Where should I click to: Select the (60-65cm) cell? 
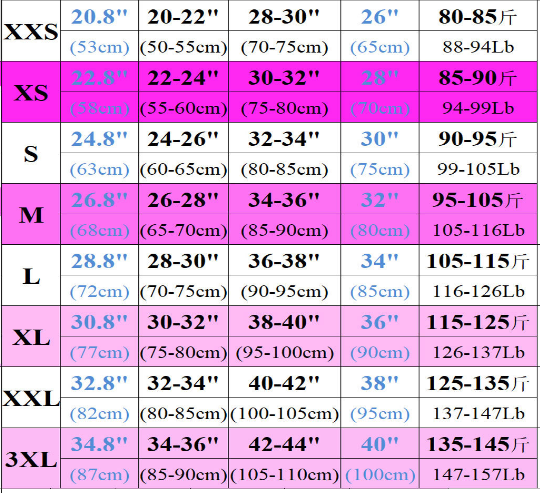click(x=183, y=169)
